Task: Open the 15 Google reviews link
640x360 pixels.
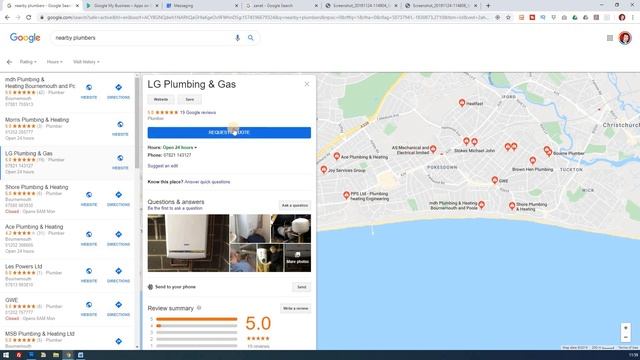Action: (x=198, y=113)
